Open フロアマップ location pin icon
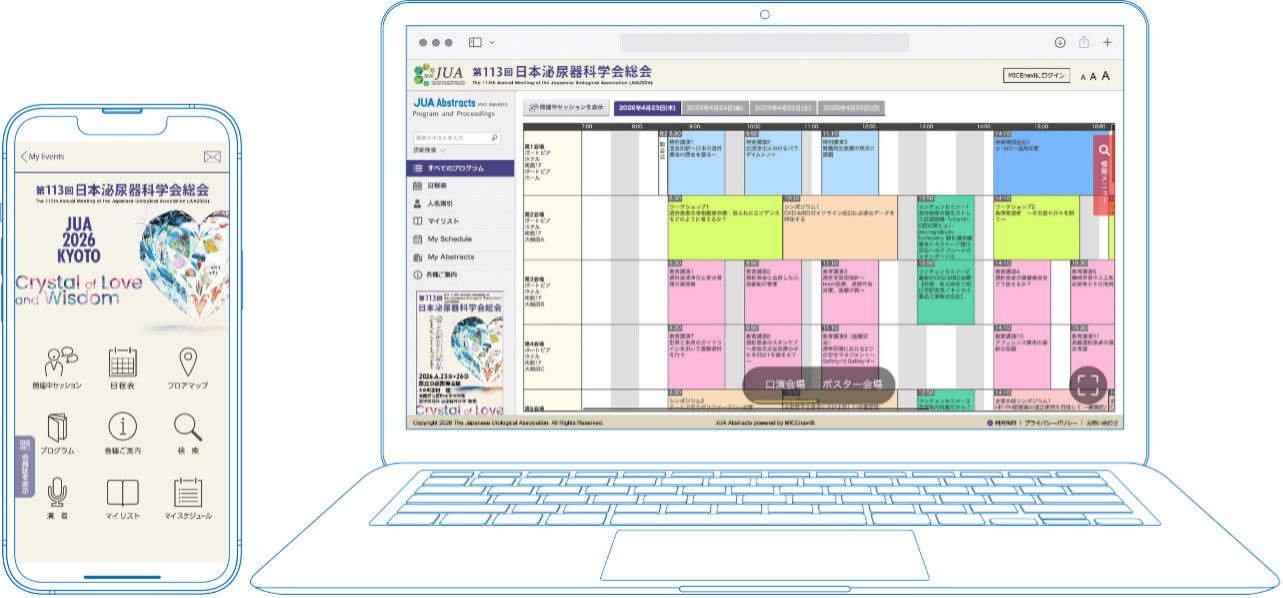This screenshot has height=598, width=1283. (x=188, y=362)
